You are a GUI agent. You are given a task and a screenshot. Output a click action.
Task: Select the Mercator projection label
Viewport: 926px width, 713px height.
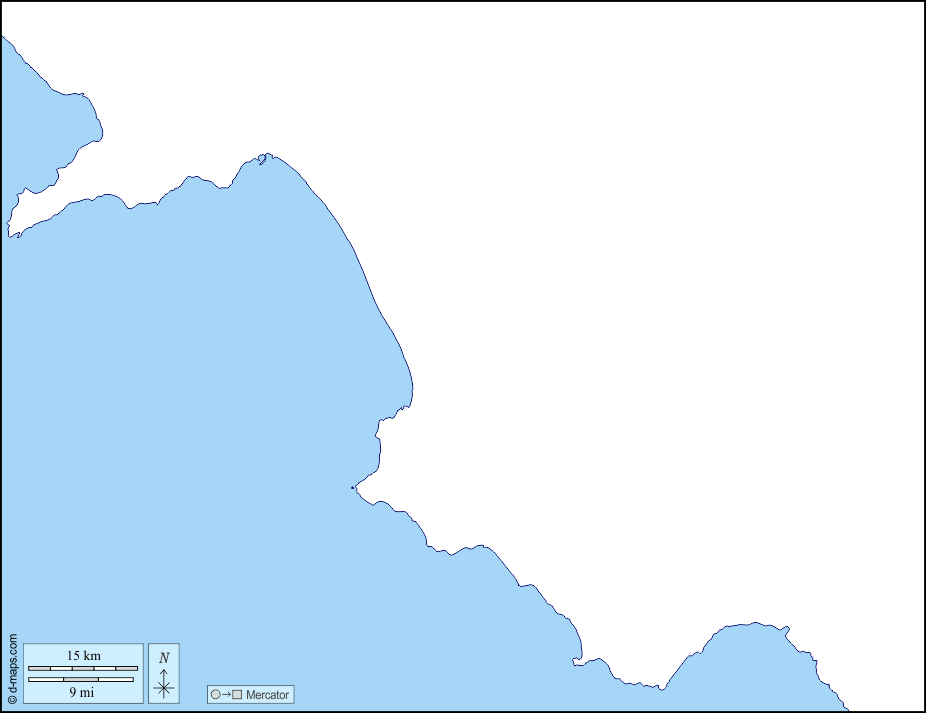tap(267, 694)
